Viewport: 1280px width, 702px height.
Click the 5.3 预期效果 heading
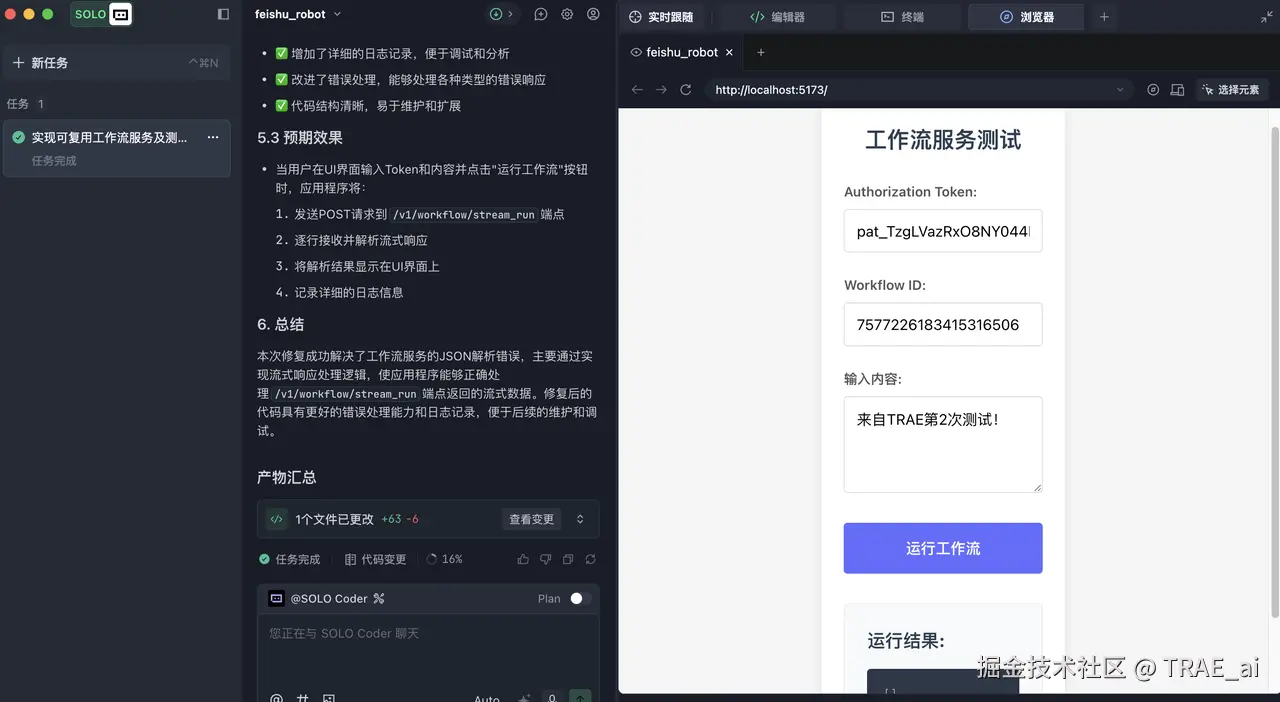tap(300, 138)
